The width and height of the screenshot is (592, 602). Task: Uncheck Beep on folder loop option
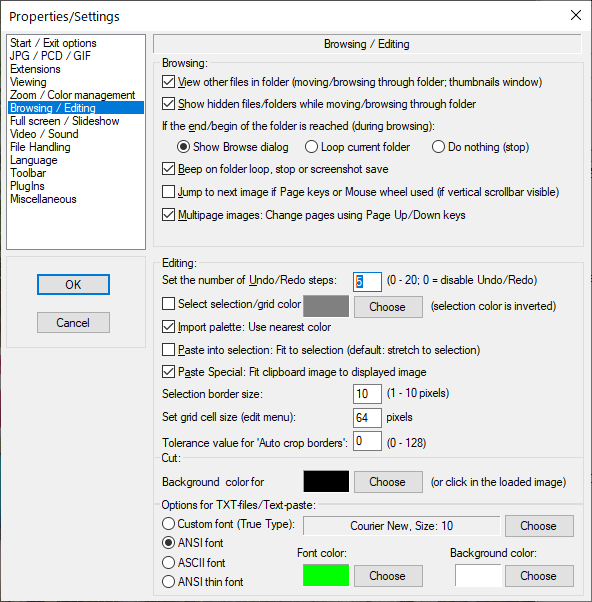pos(168,169)
